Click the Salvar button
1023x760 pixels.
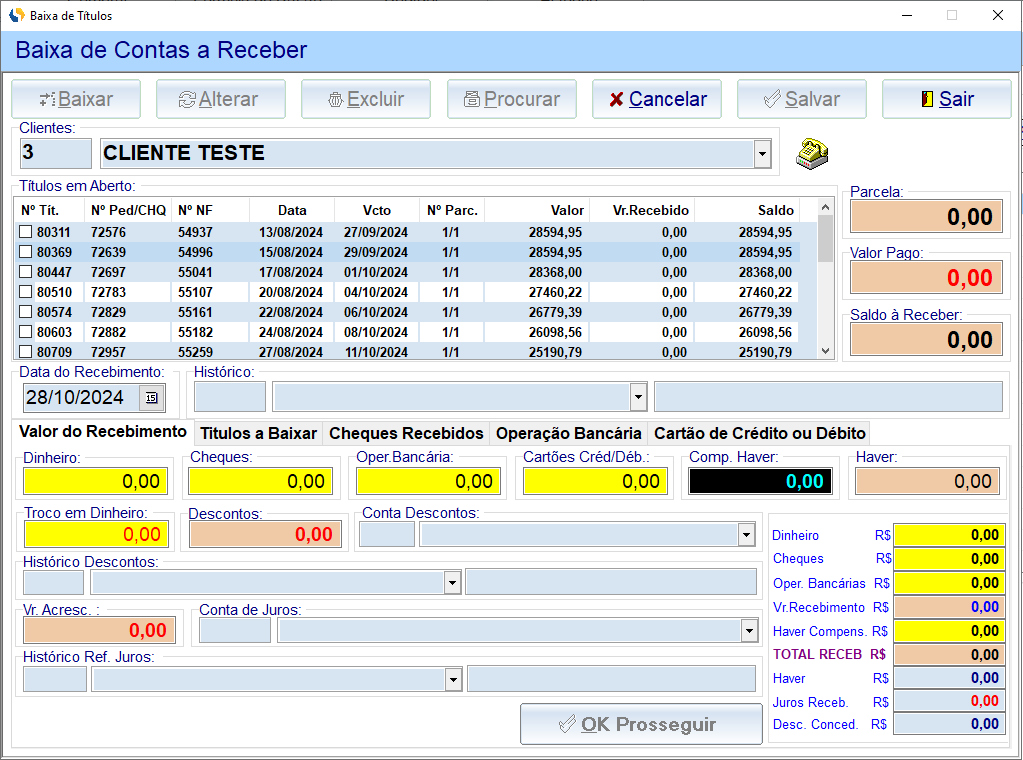tap(802, 99)
